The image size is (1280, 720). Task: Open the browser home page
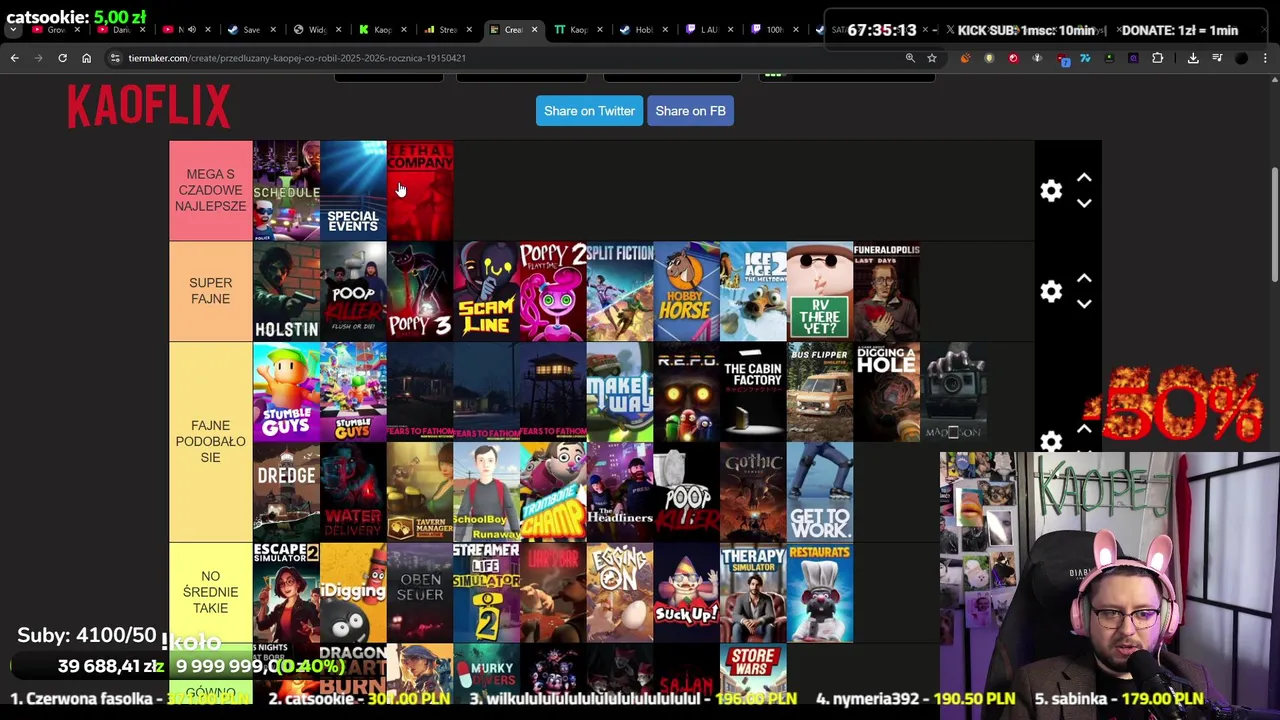tap(86, 58)
